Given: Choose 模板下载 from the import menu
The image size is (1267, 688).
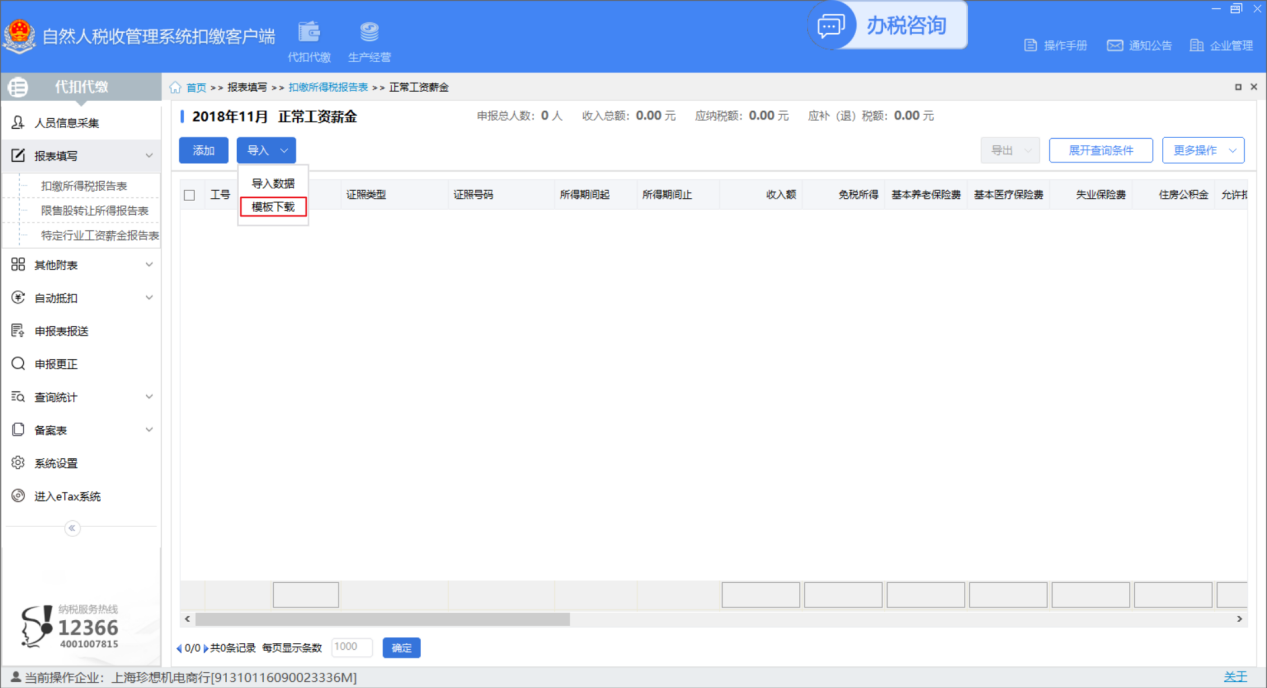Looking at the screenshot, I should pyautogui.click(x=273, y=206).
